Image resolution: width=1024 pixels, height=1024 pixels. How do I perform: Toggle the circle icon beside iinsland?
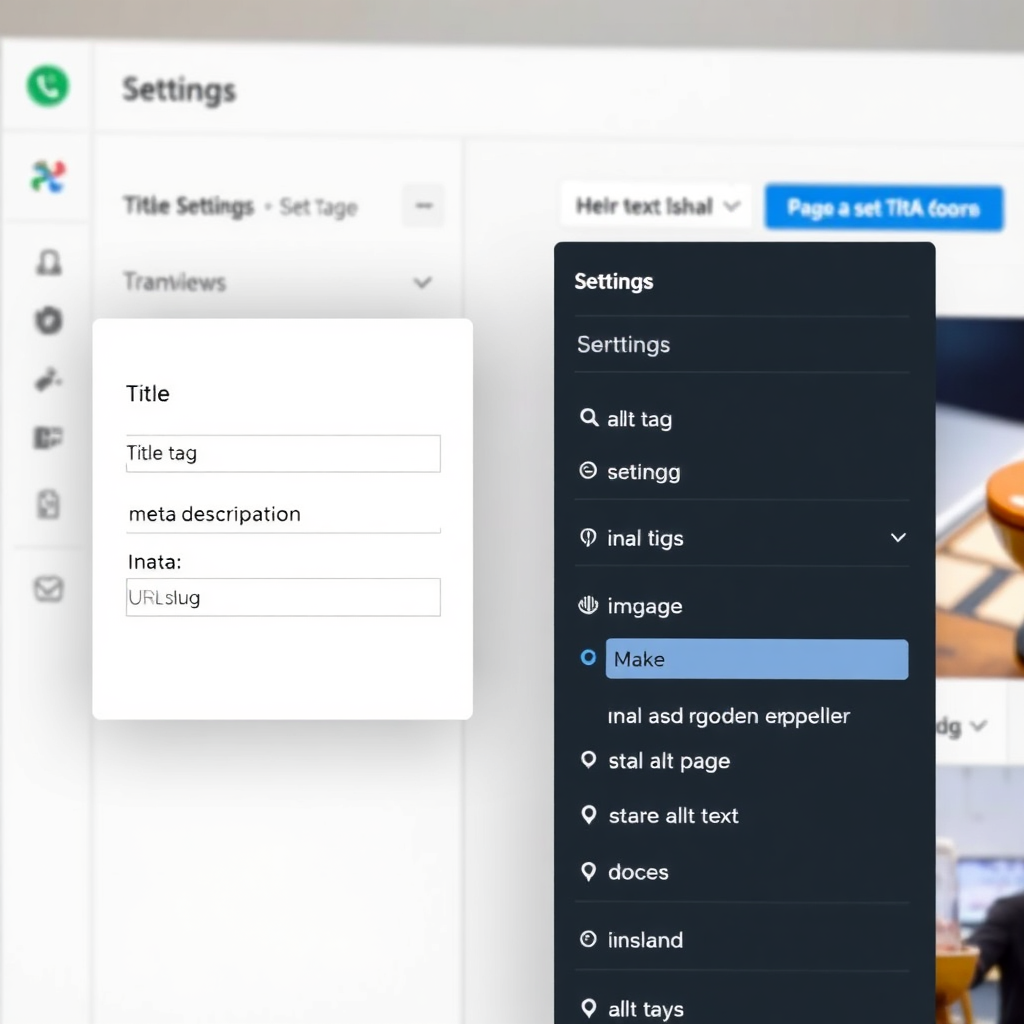pyautogui.click(x=588, y=939)
